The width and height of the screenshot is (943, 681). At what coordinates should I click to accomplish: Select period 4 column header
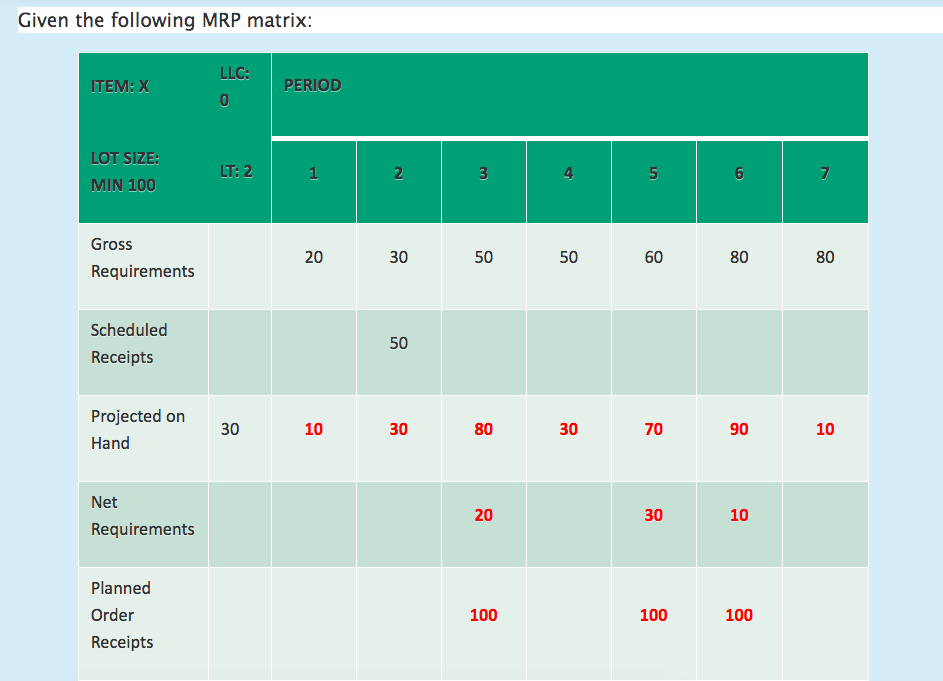(568, 172)
